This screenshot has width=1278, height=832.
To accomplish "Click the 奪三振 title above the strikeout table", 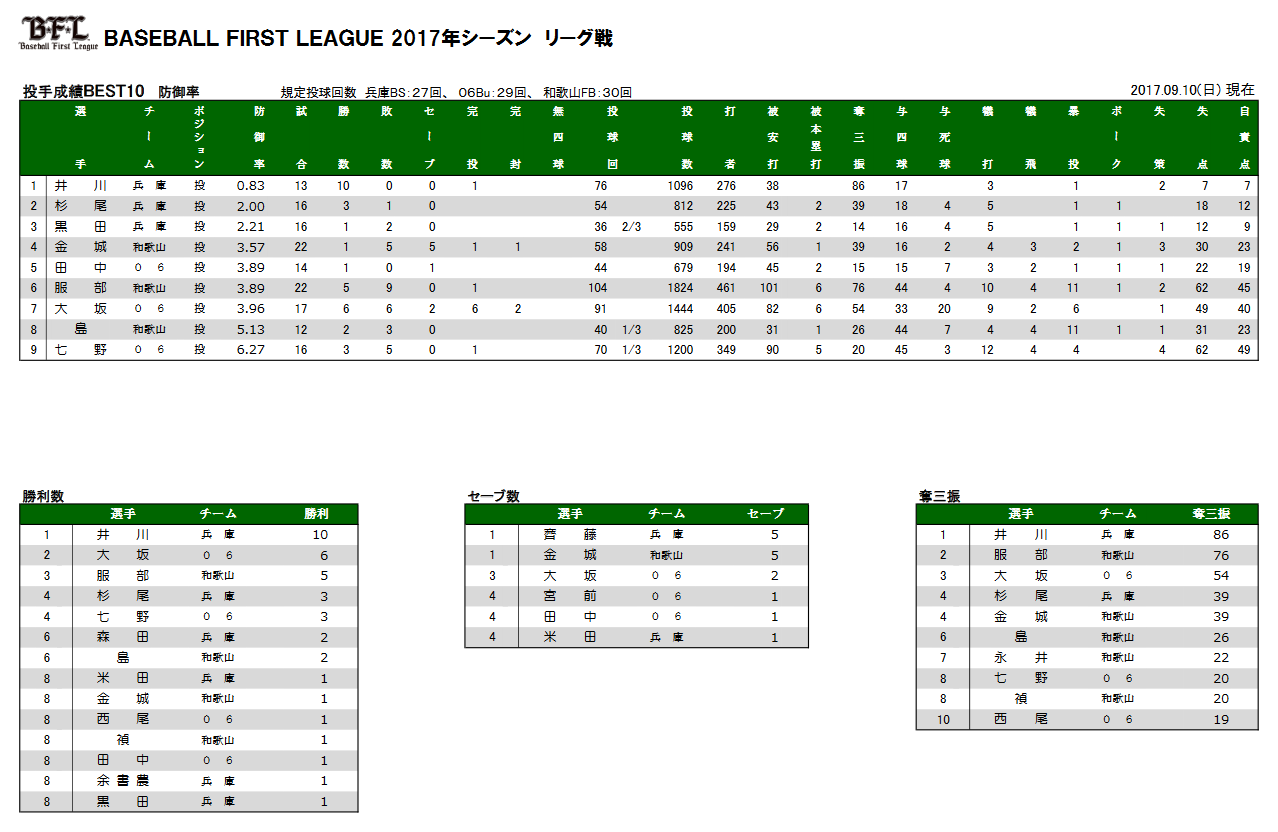I will pyautogui.click(x=939, y=496).
